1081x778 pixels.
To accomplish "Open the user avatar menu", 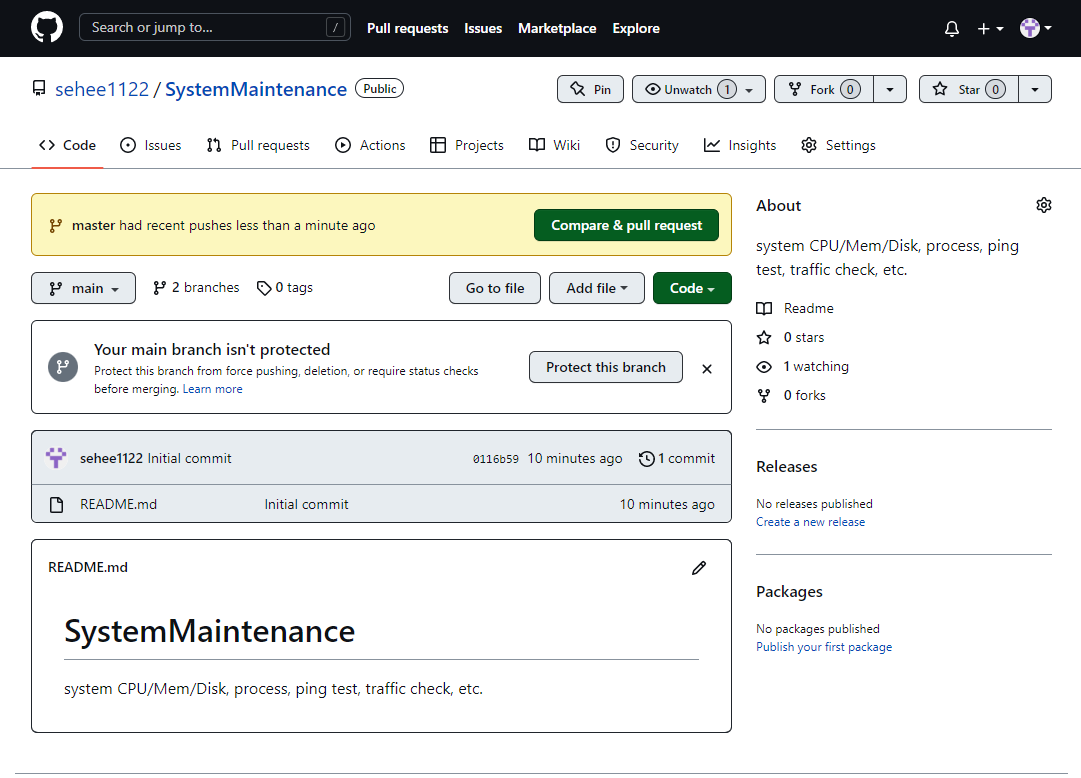I will pyautogui.click(x=1035, y=28).
